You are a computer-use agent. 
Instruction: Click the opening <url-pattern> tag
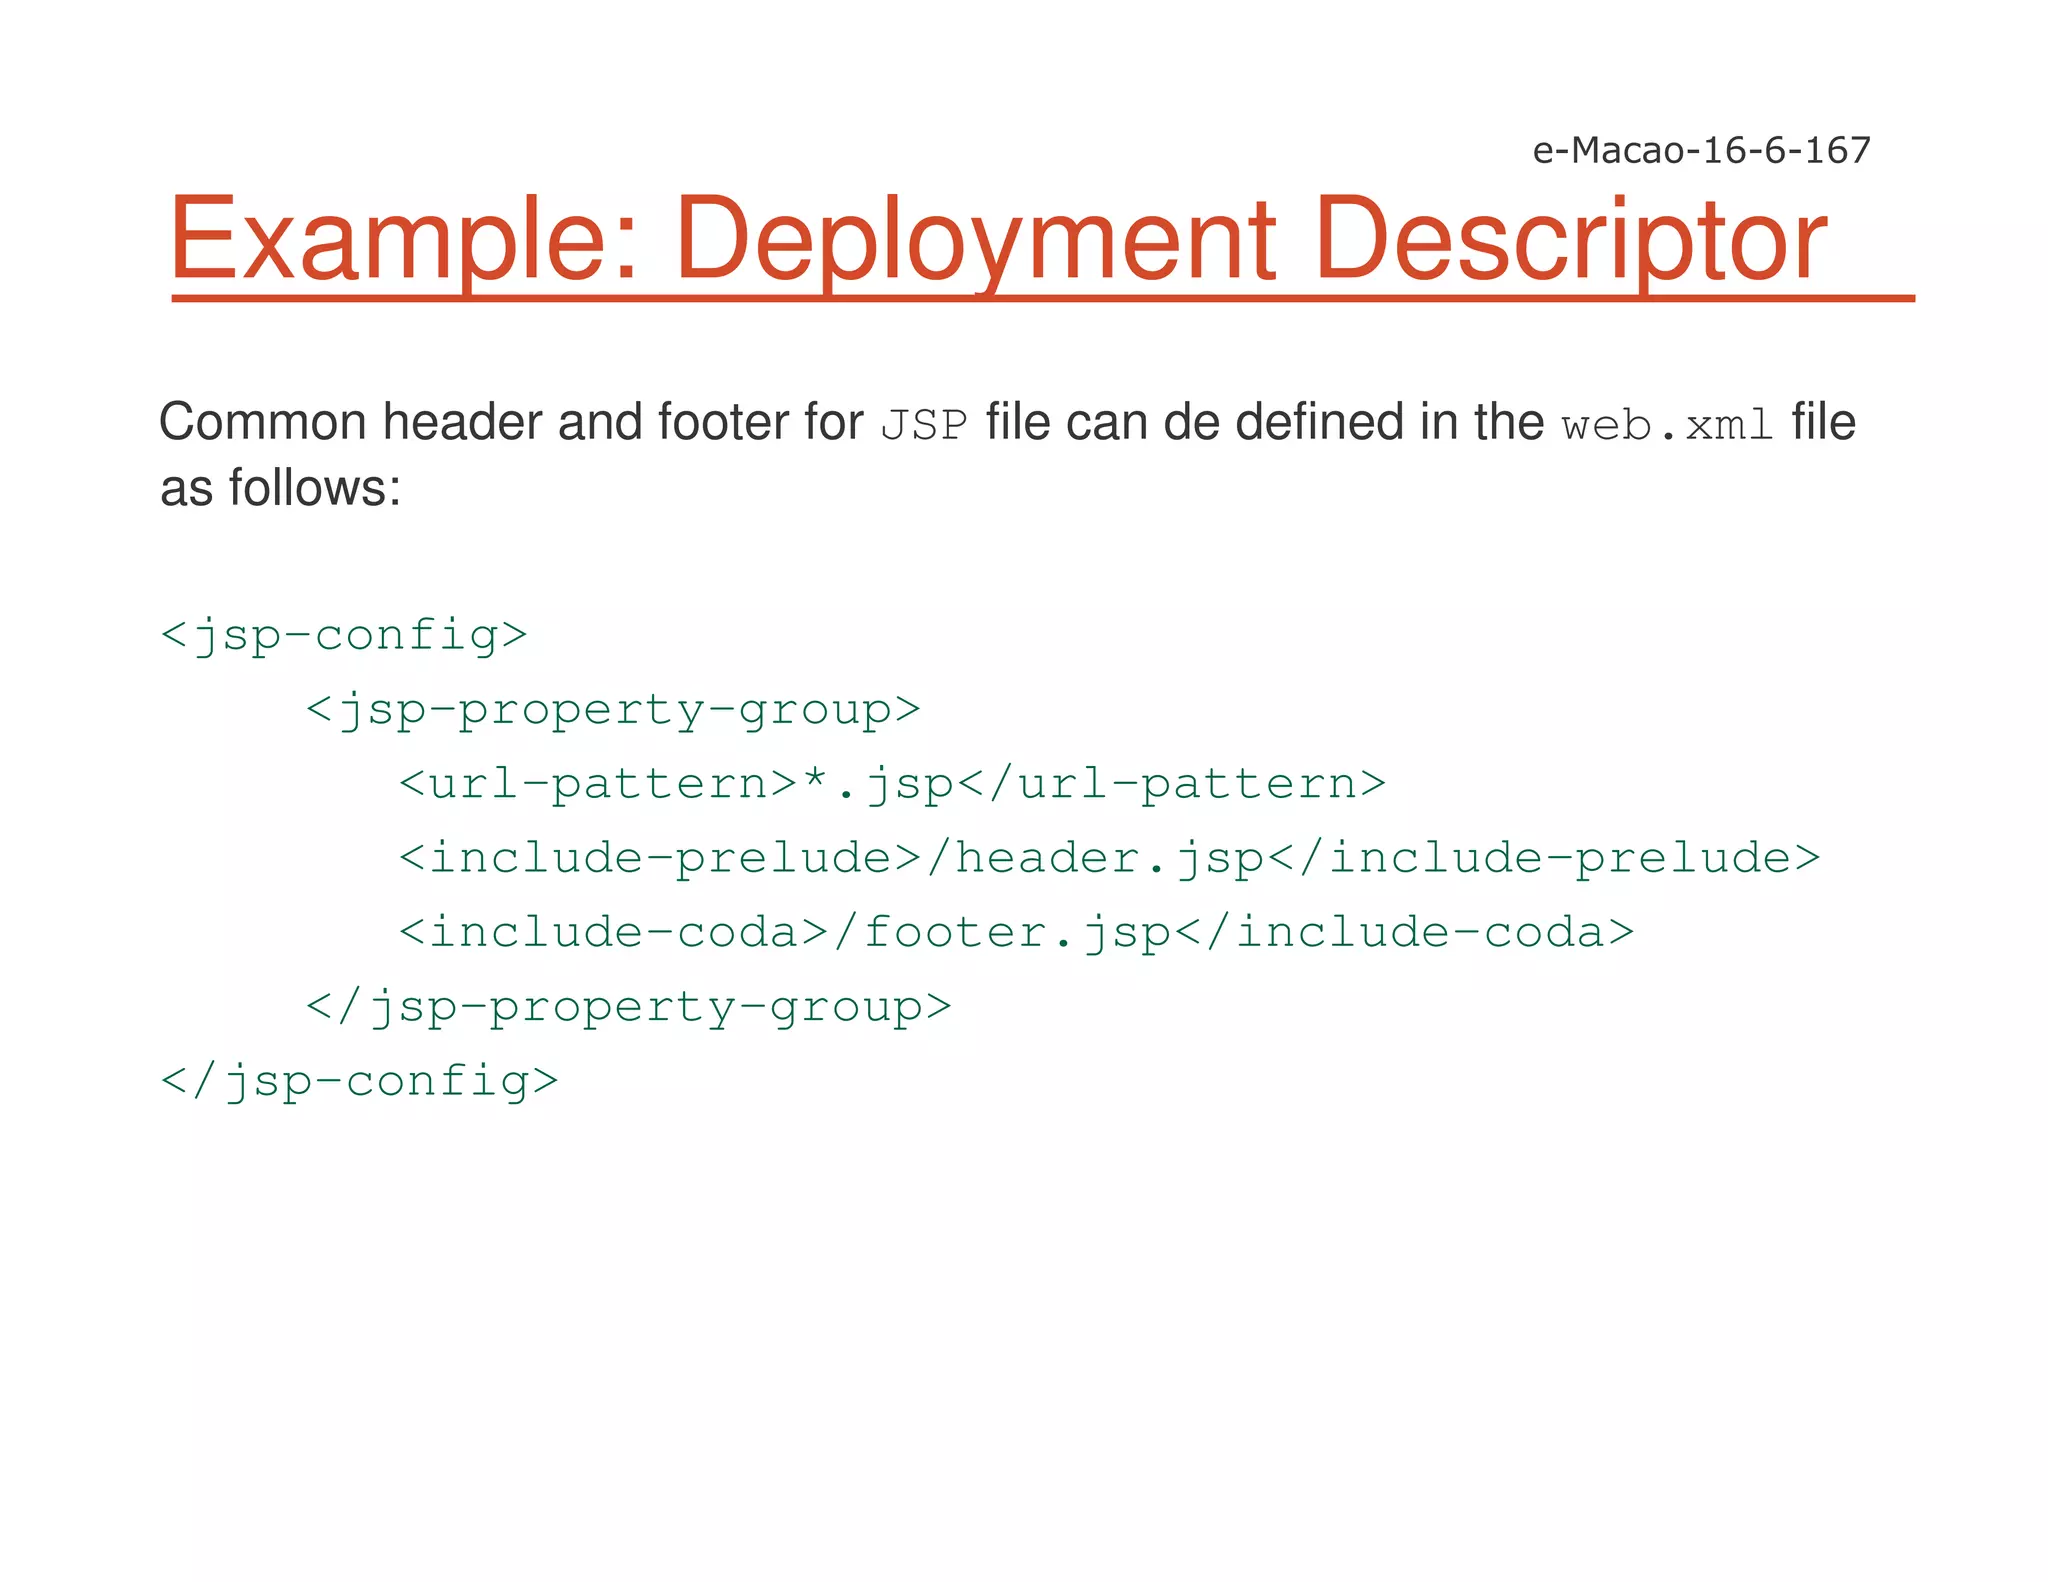(x=598, y=784)
